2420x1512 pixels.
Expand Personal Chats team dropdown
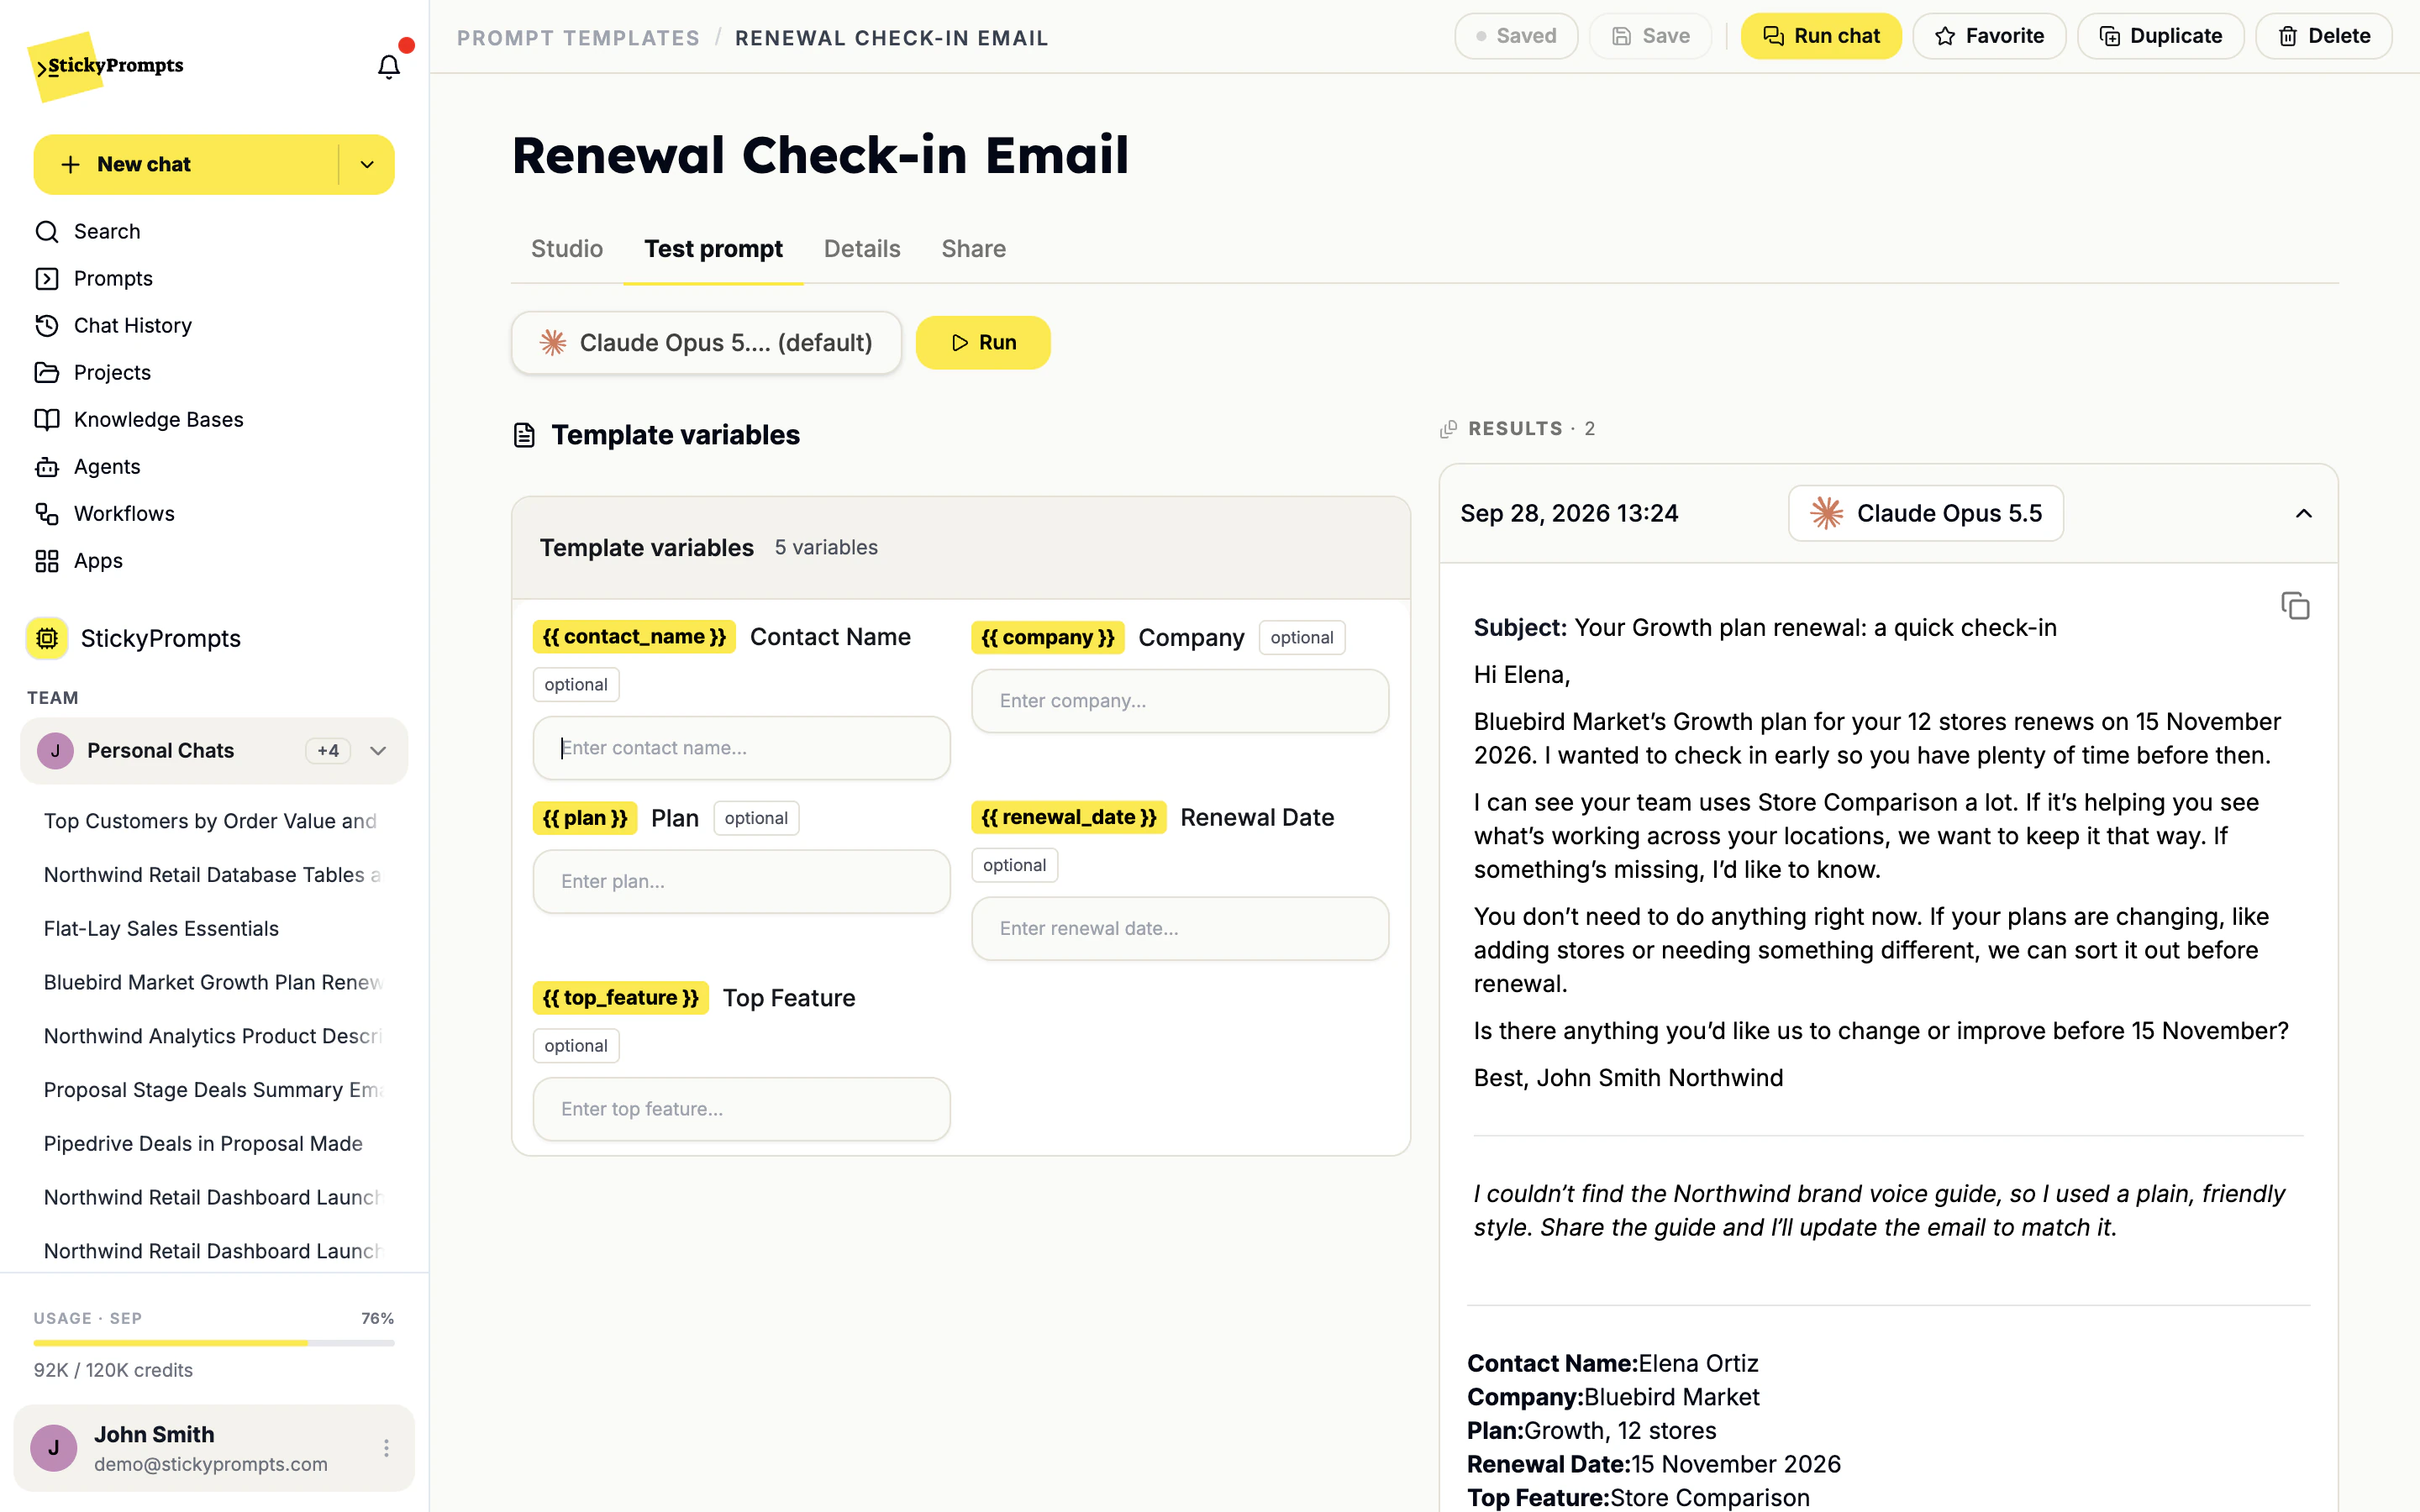click(378, 751)
